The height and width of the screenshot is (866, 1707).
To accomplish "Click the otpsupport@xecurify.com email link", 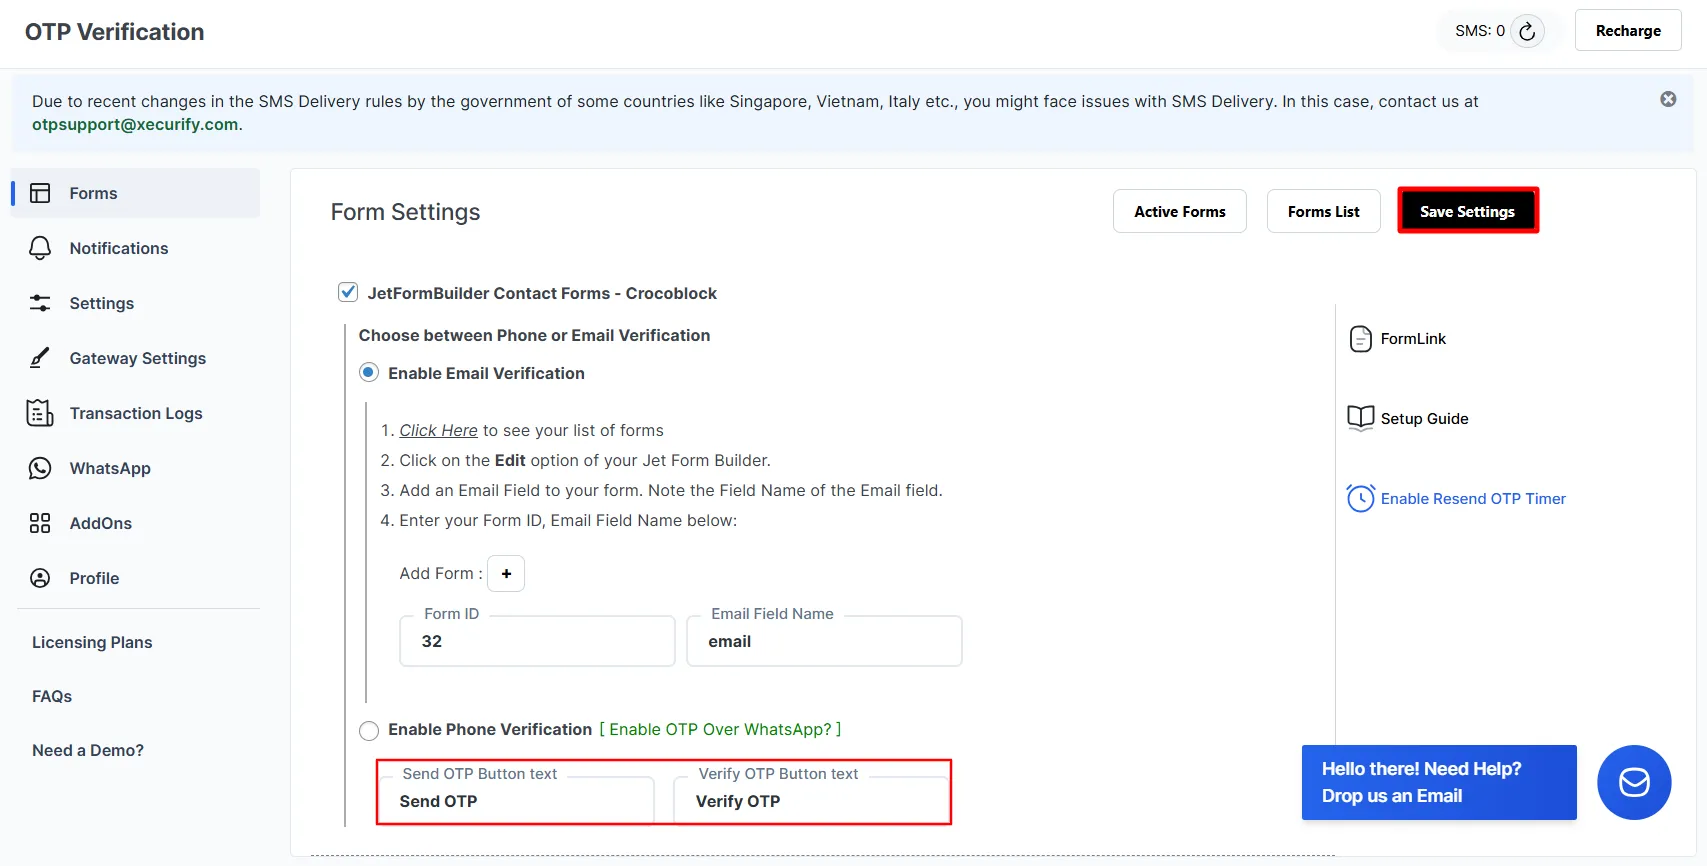I will click(x=135, y=124).
